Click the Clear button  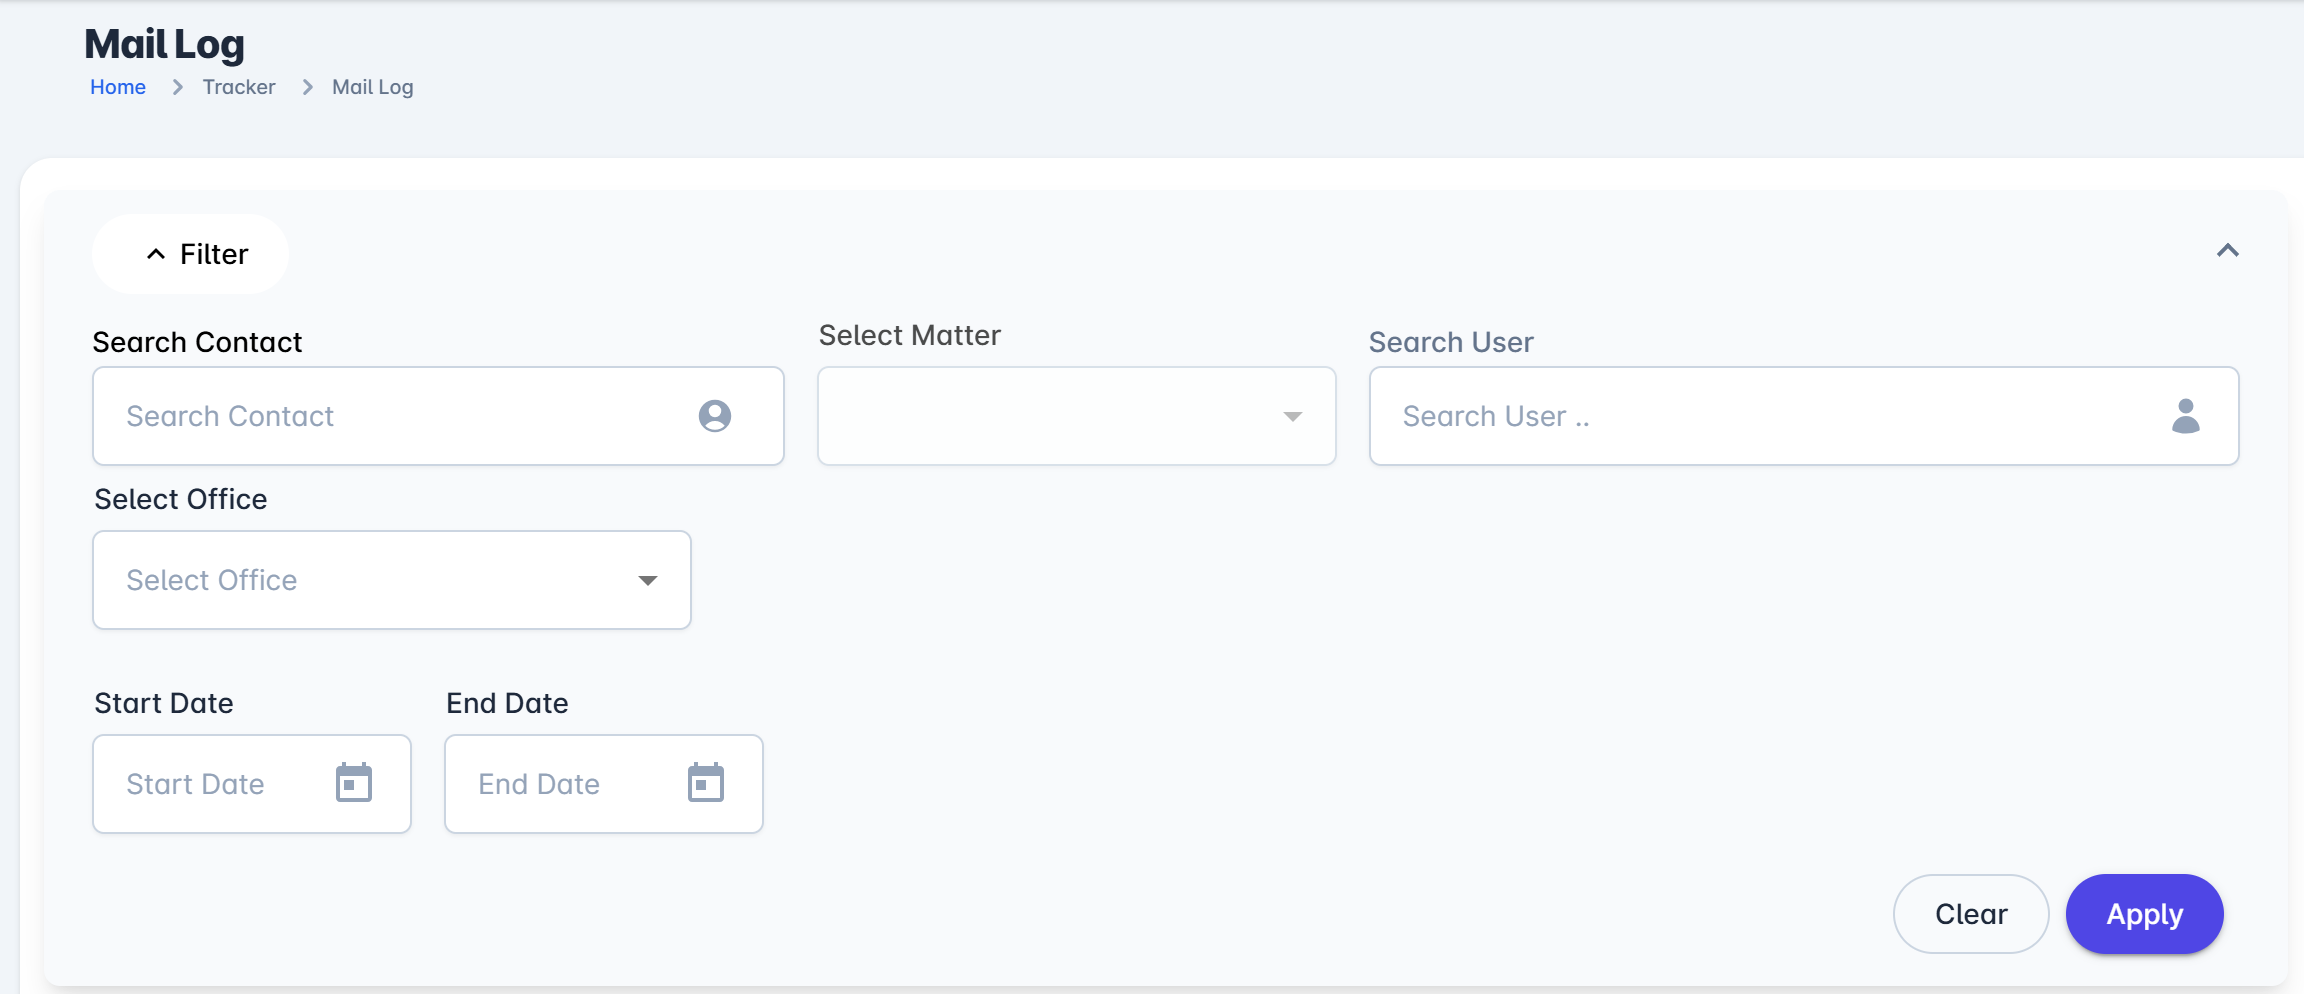coord(1970,914)
